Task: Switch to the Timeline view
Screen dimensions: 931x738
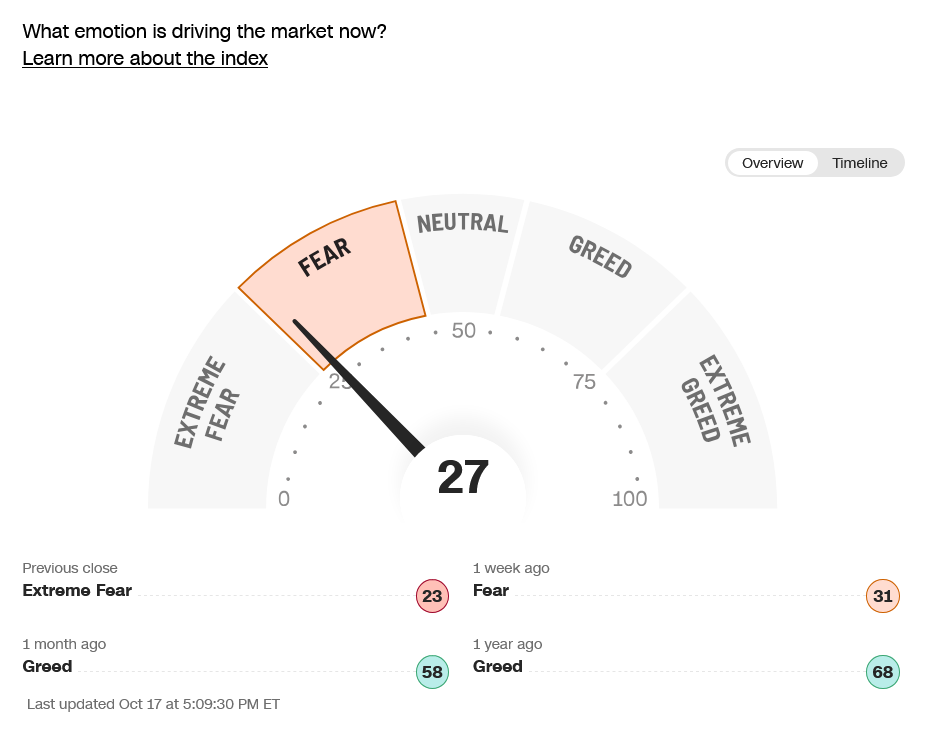Action: 859,163
